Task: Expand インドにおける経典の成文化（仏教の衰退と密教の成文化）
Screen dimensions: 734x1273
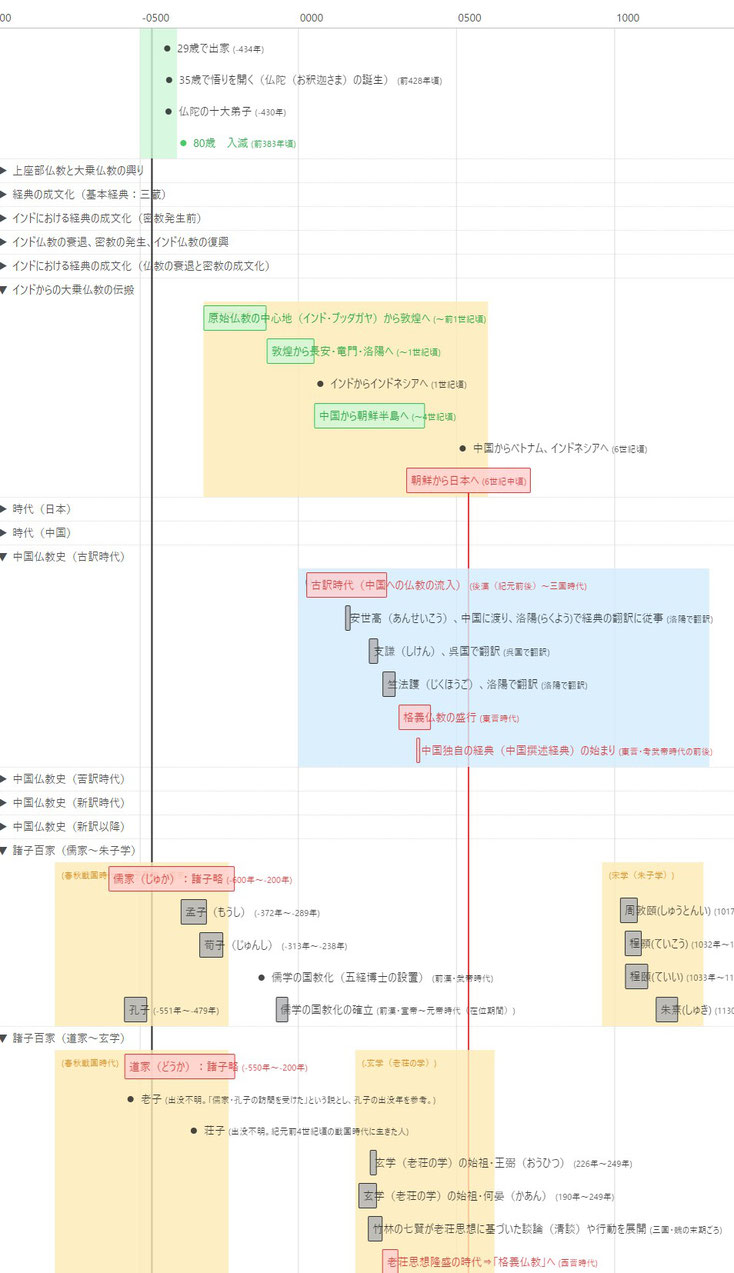Action: (4, 266)
